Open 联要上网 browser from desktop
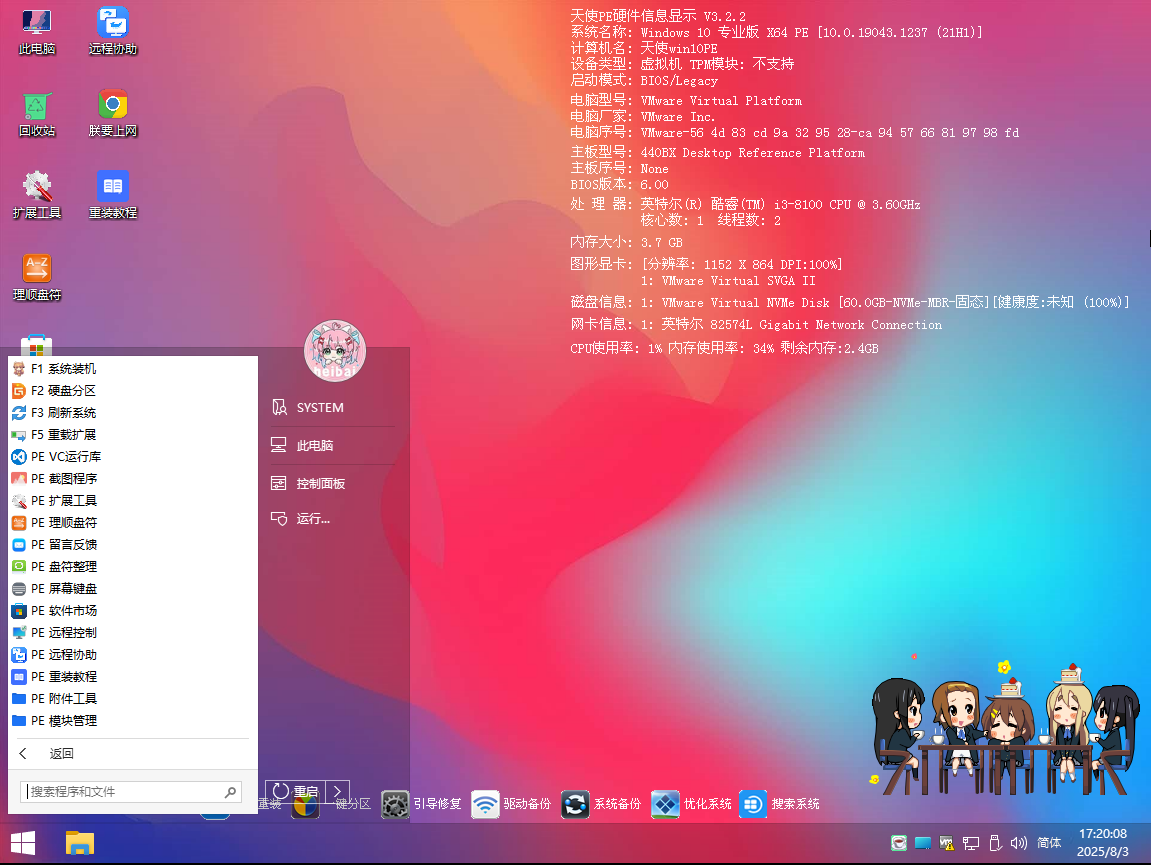1151x865 pixels. click(x=112, y=113)
